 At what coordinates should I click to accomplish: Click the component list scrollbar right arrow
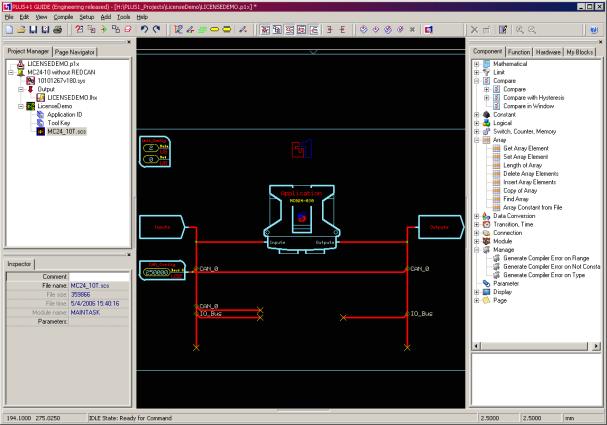coord(597,346)
